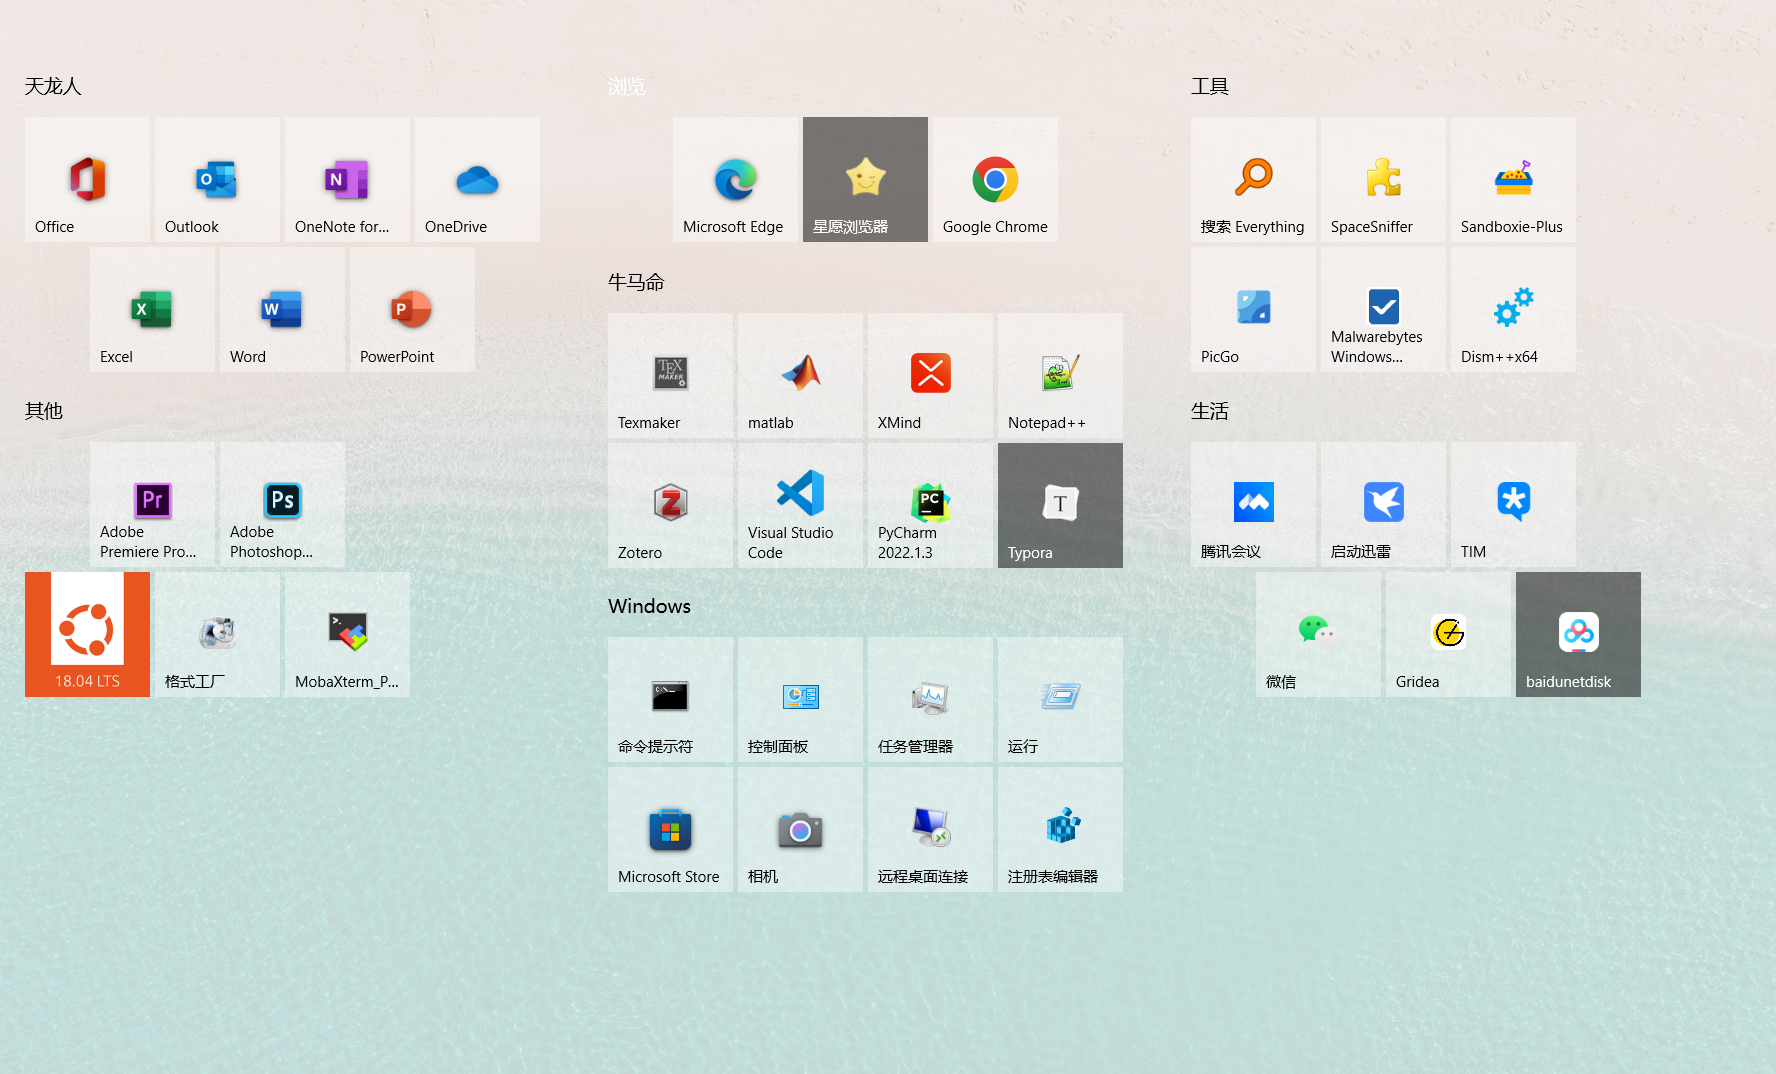Open 命令提示符 tile

pos(670,699)
